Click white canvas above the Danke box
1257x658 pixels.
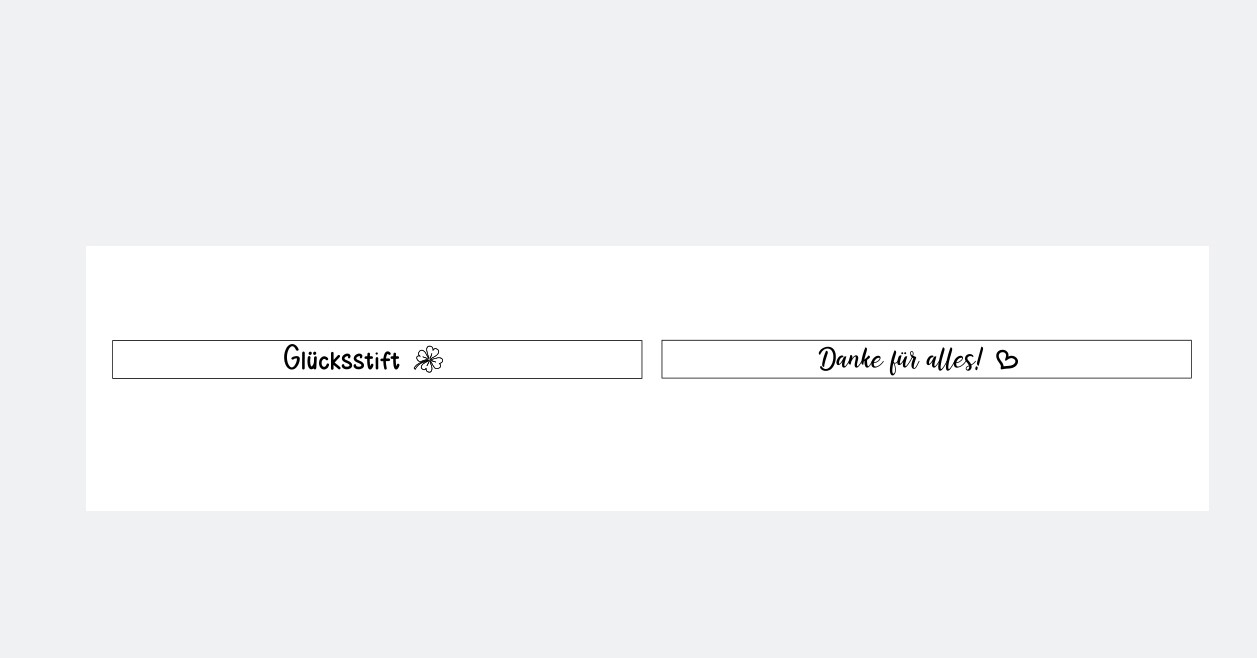click(x=926, y=295)
